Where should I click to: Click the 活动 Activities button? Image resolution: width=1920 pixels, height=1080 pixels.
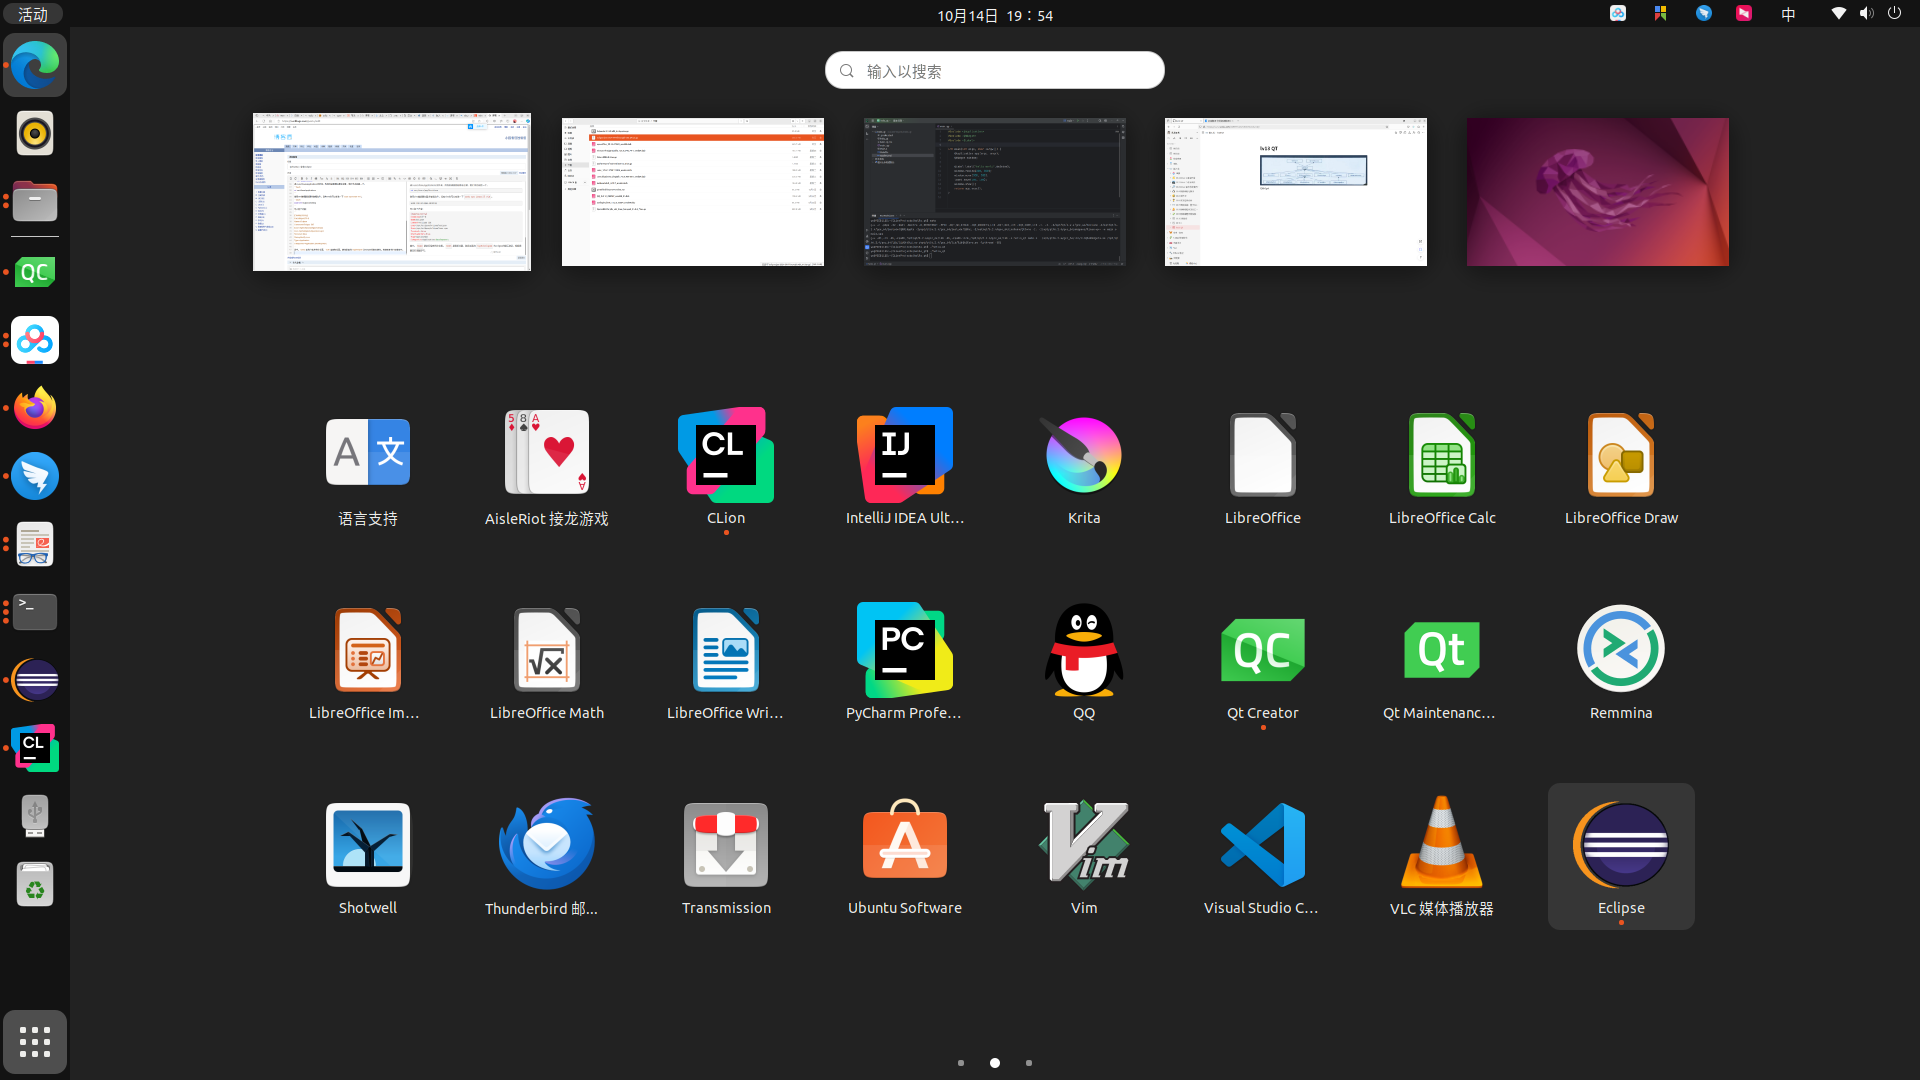[x=33, y=14]
